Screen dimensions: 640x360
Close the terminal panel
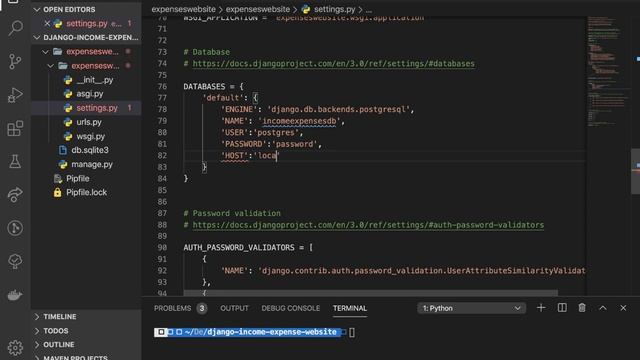(x=623, y=308)
